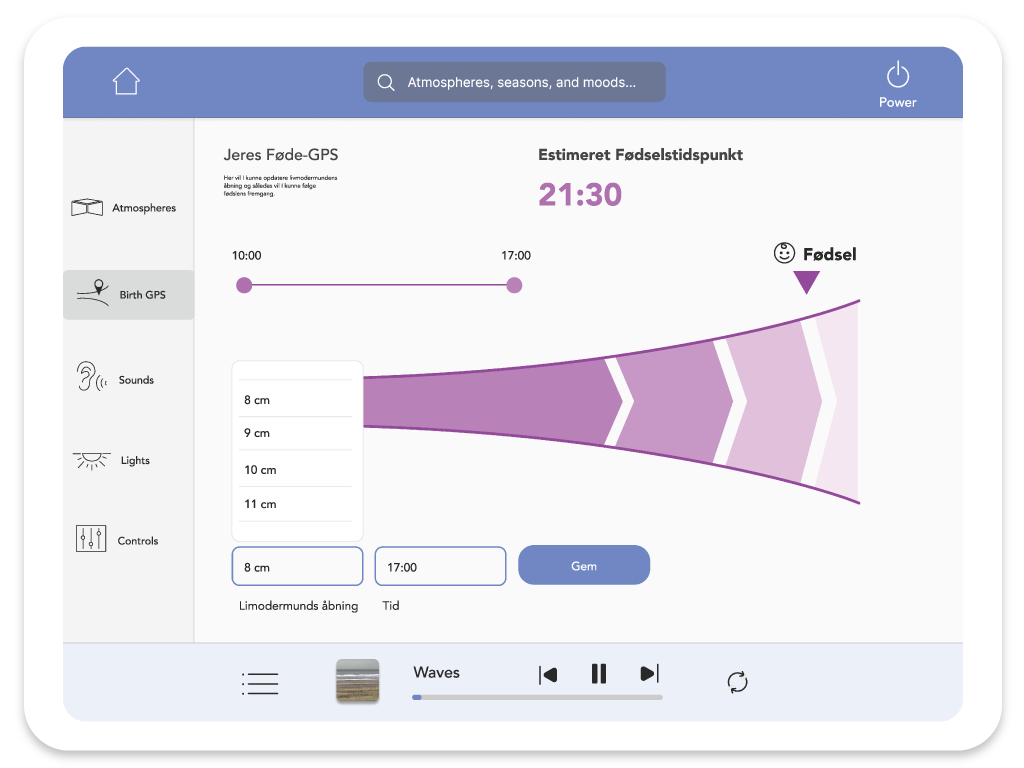The image size is (1024, 768).
Task: Click the baby face Fødsel icon
Action: tap(785, 254)
